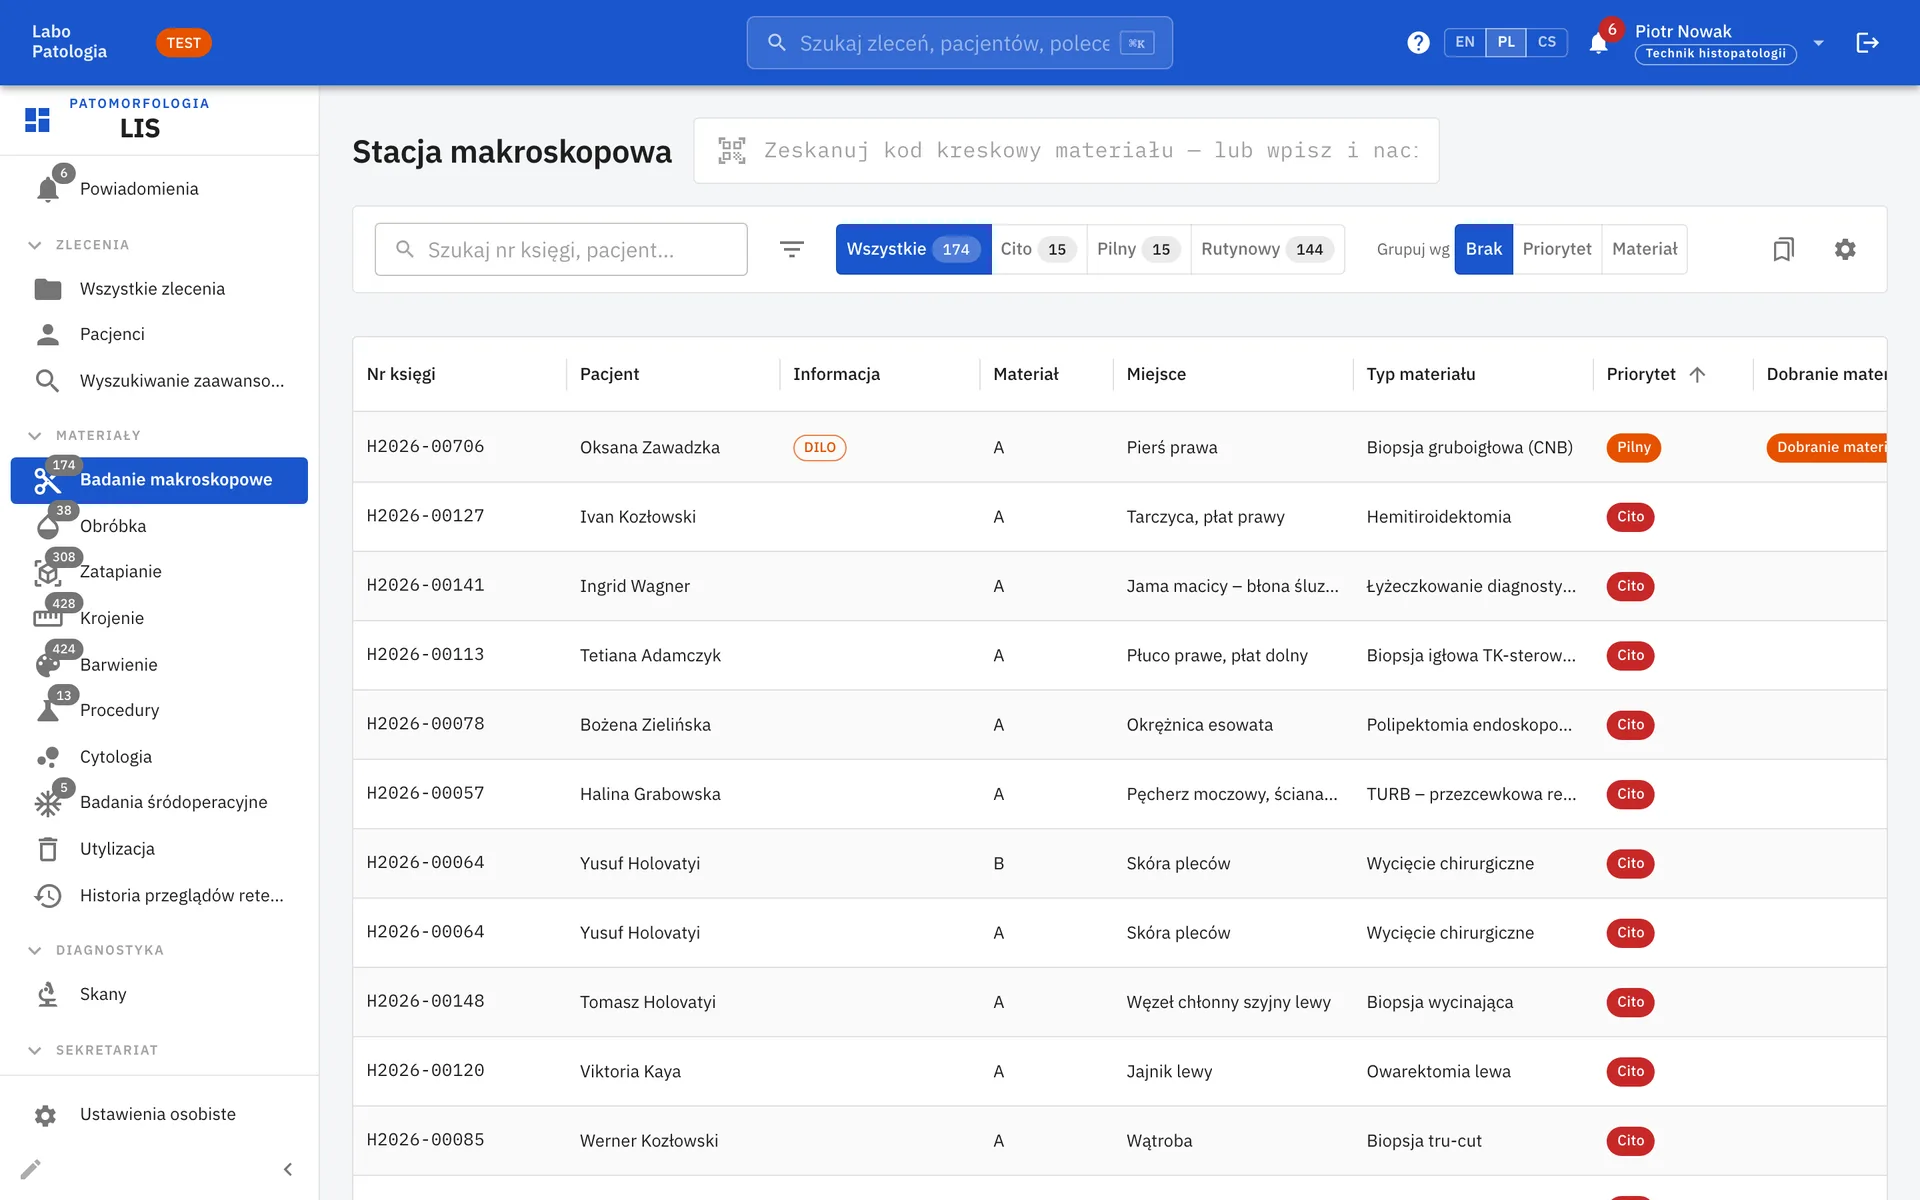Click the global search box in the header

(x=959, y=43)
